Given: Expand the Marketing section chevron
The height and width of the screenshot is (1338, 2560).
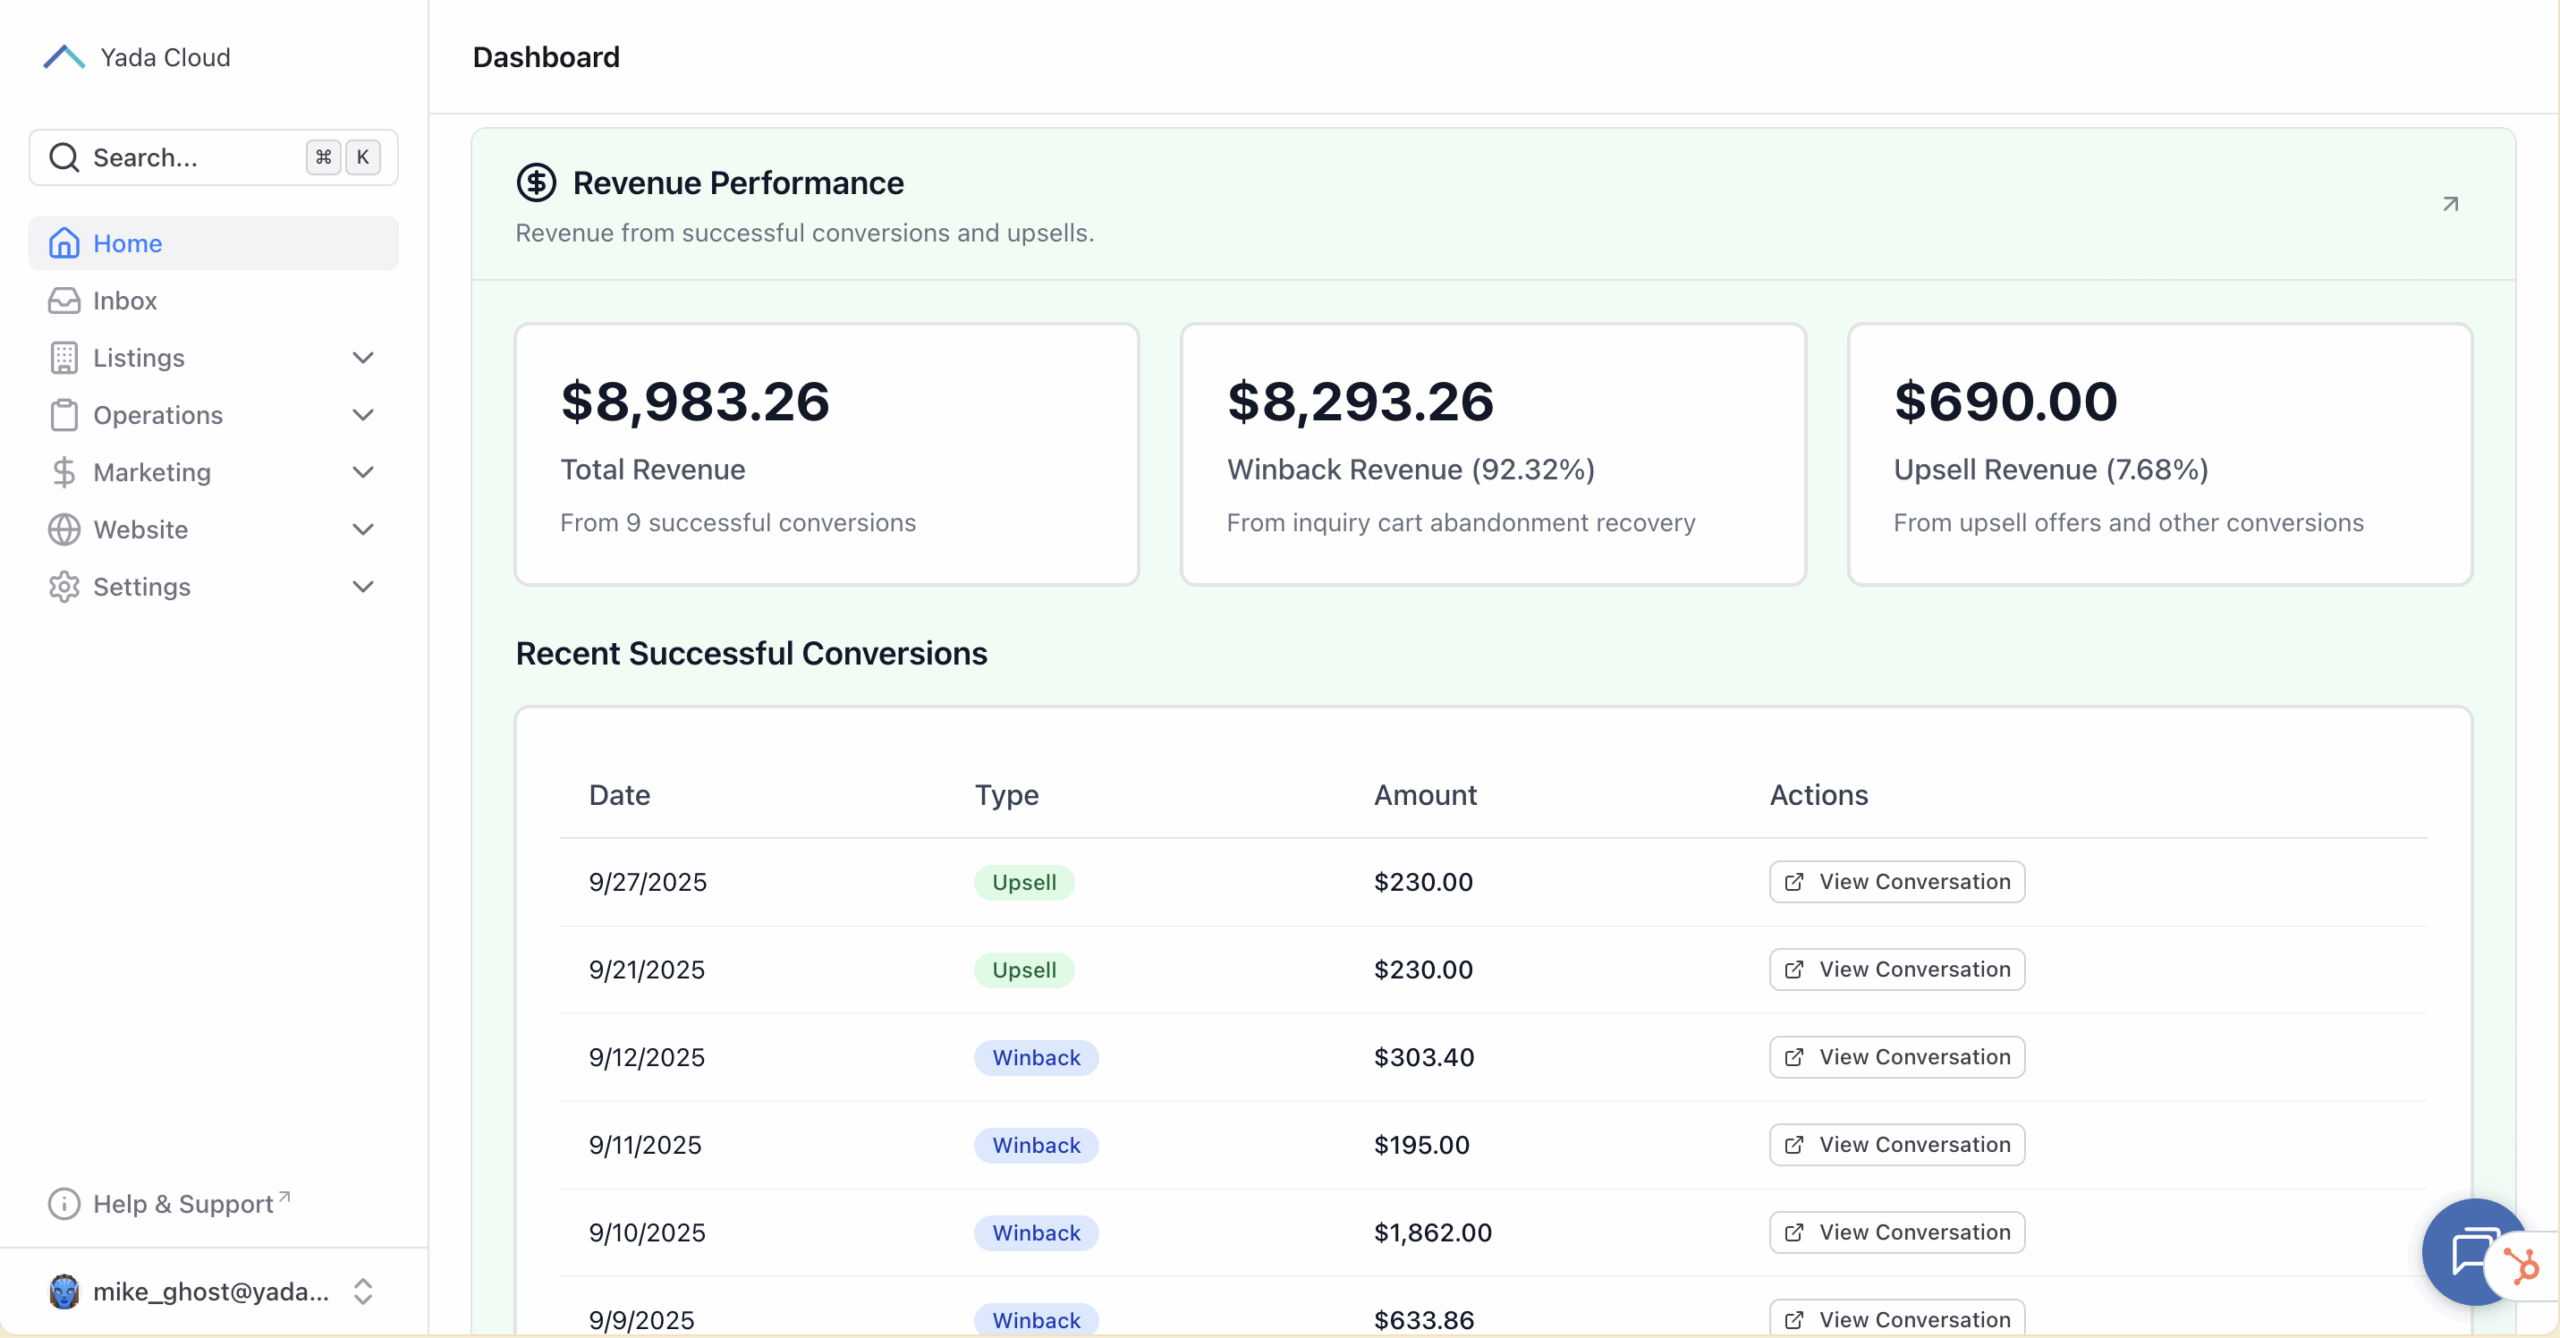Looking at the screenshot, I should (x=363, y=472).
